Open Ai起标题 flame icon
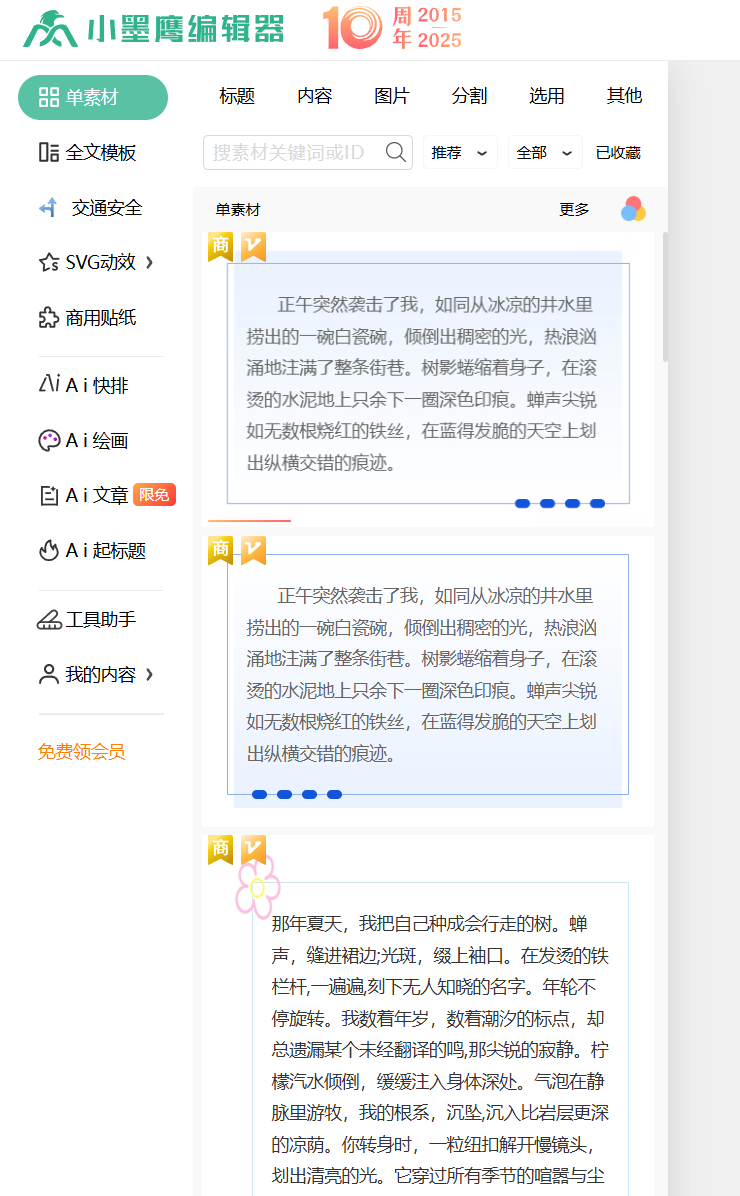This screenshot has width=740, height=1196. tap(48, 550)
